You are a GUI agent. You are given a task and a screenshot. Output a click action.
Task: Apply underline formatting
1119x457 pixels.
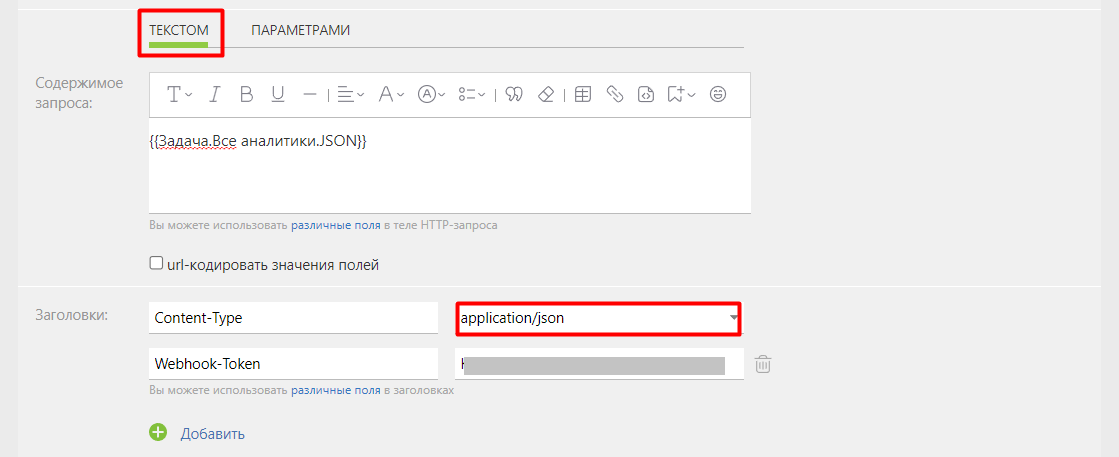coord(278,94)
